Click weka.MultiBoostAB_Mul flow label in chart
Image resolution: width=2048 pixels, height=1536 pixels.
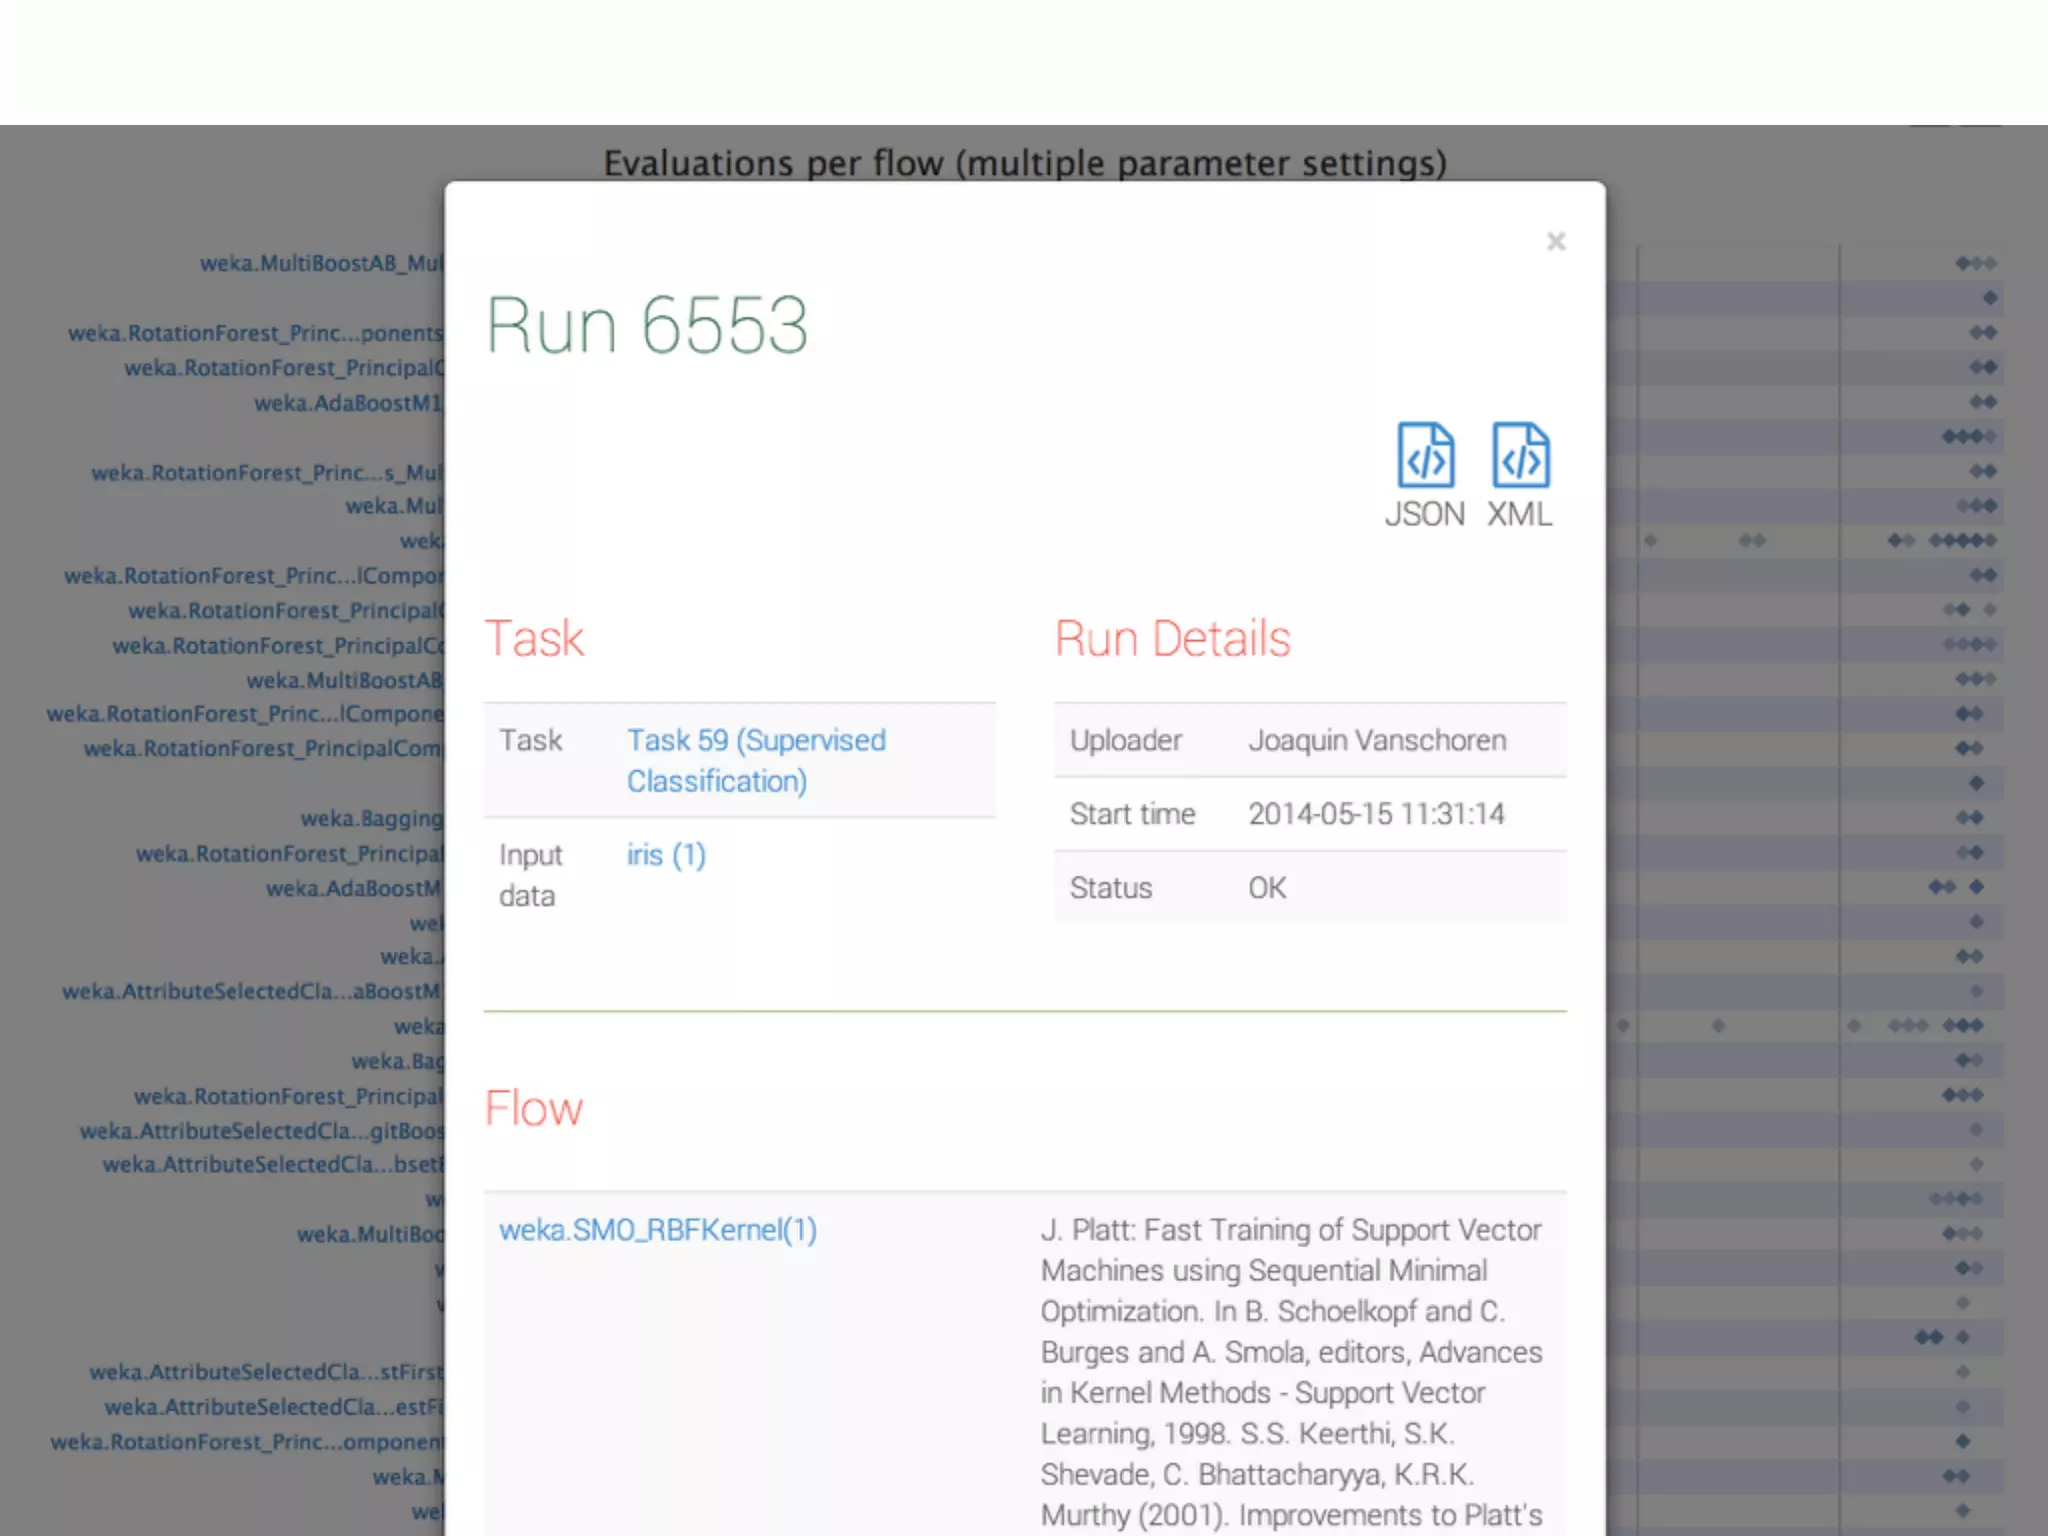[x=321, y=263]
